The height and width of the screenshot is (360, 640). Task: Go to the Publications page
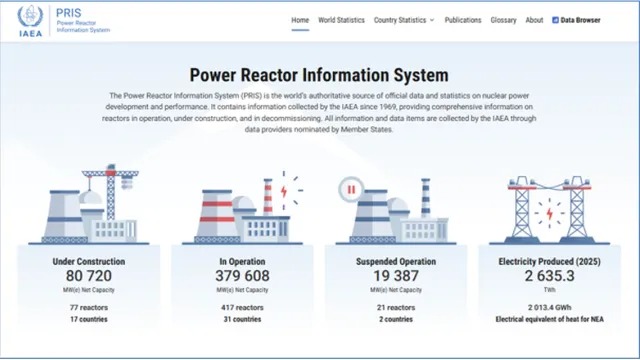point(463,20)
